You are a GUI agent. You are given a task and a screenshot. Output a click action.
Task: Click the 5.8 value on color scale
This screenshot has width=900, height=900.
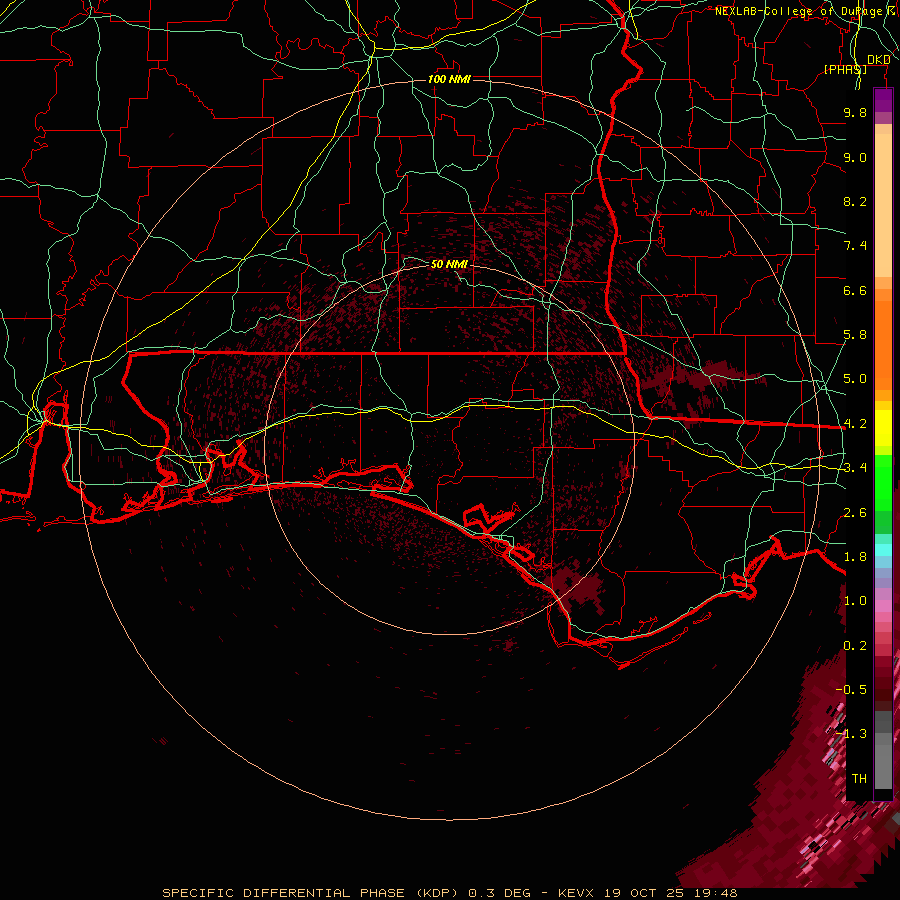[855, 335]
